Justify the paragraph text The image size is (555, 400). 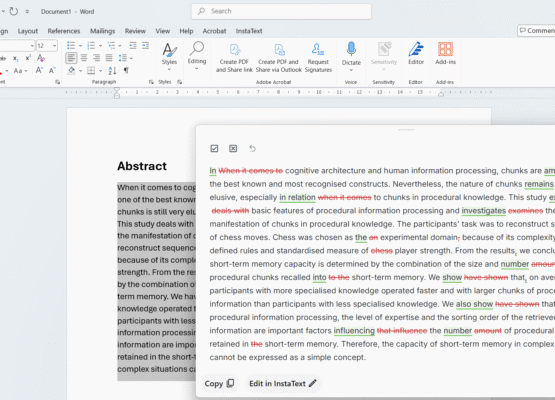(109, 58)
